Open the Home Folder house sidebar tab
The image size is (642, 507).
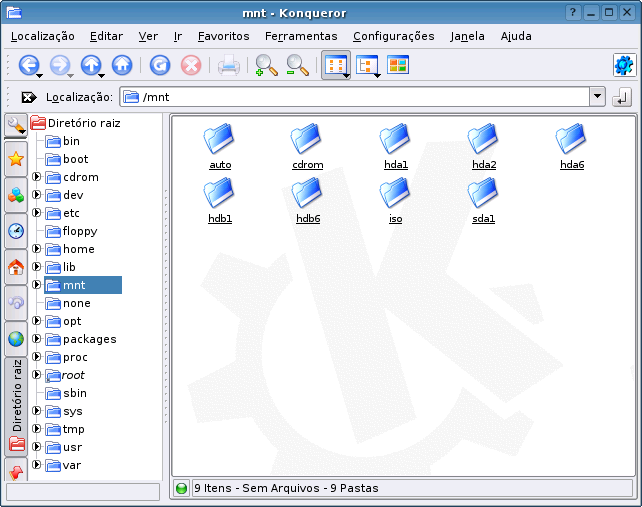click(x=16, y=267)
